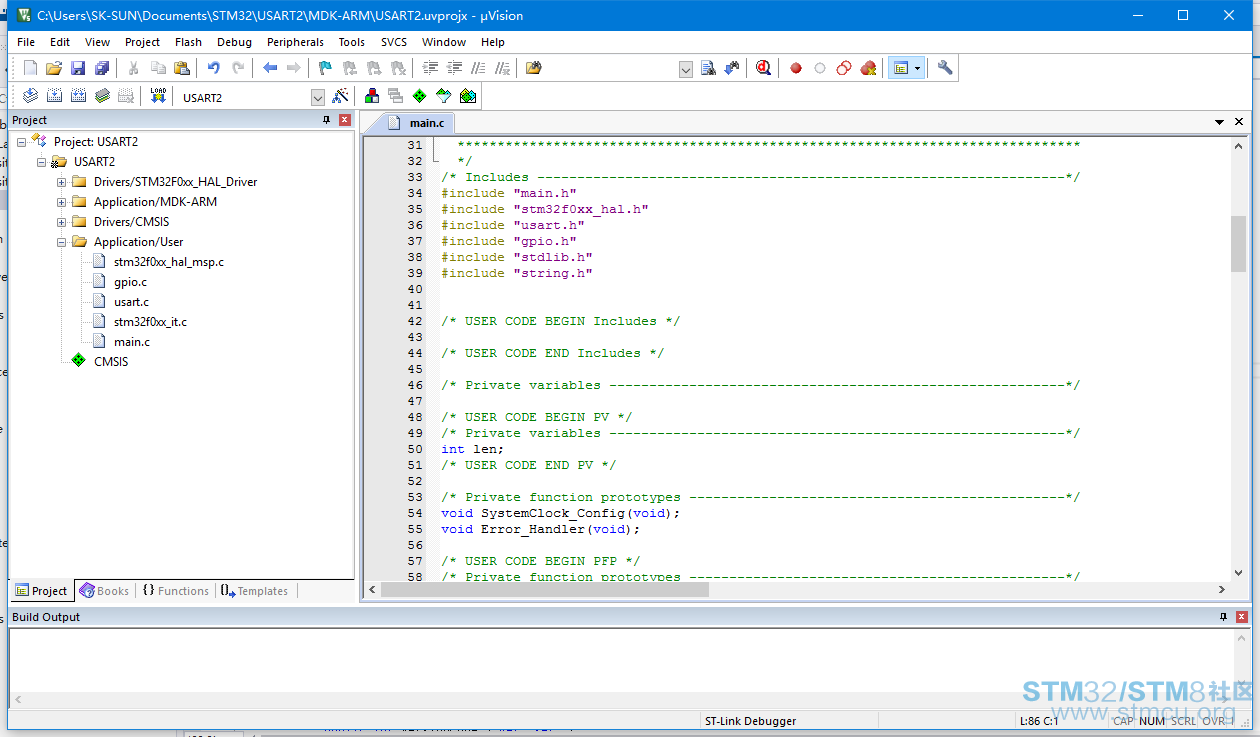Image resolution: width=1260 pixels, height=737 pixels.
Task: Switch to the Templates tab
Action: pyautogui.click(x=254, y=591)
